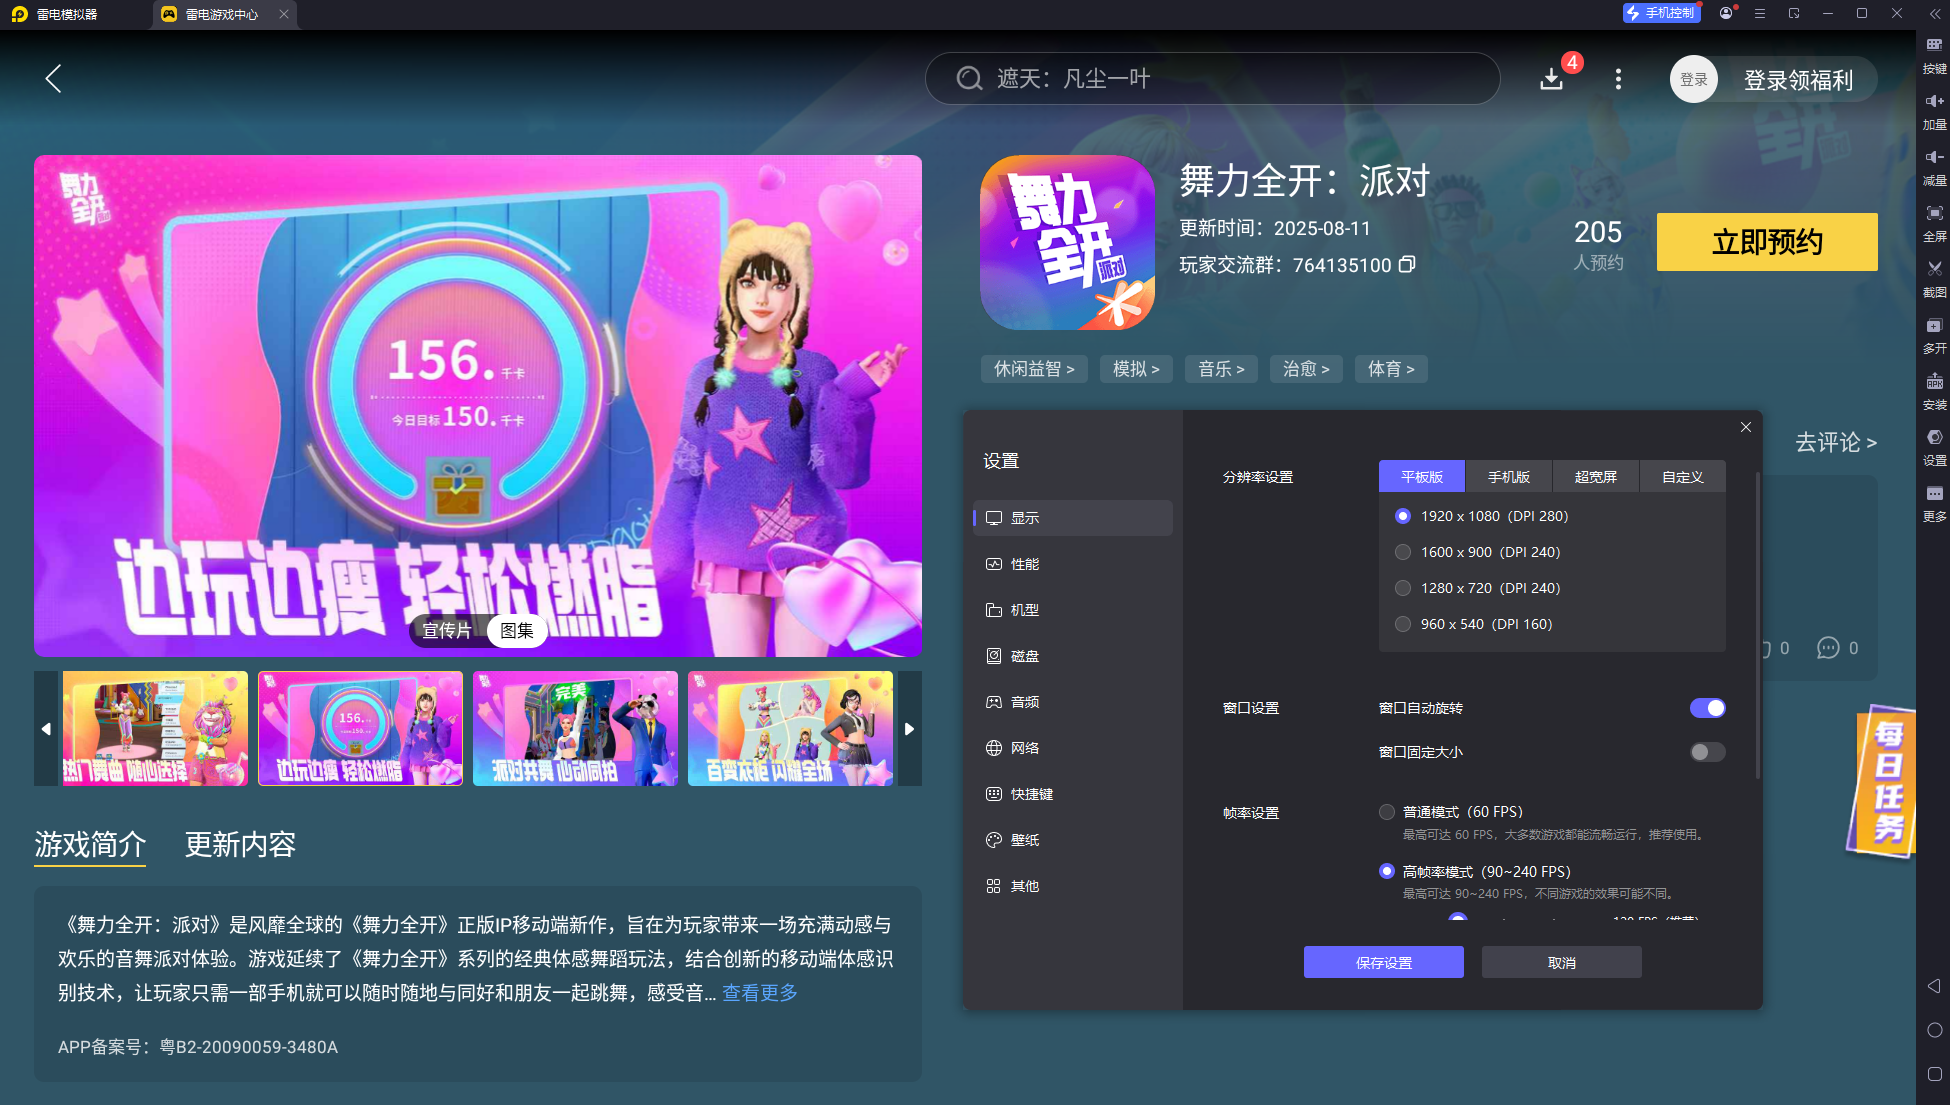This screenshot has width=1950, height=1105.
Task: Open the downloads icon with badge 4
Action: (1552, 78)
